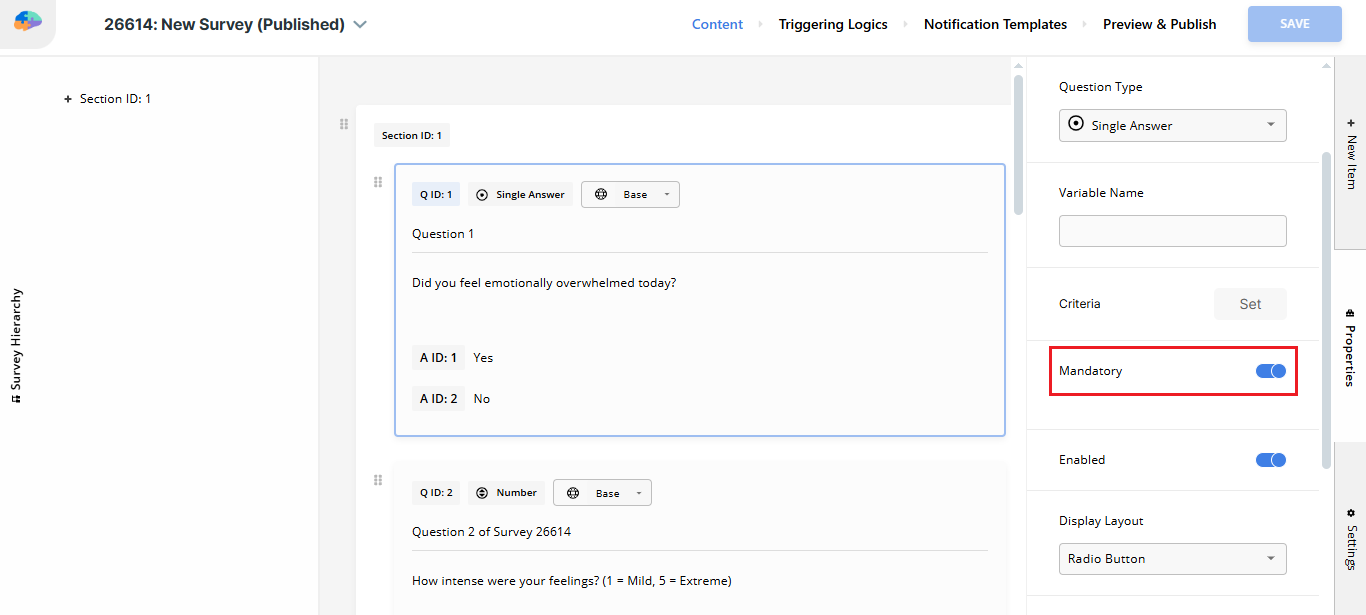The height and width of the screenshot is (615, 1366).
Task: Edit the Question 1 title field
Action: click(699, 234)
